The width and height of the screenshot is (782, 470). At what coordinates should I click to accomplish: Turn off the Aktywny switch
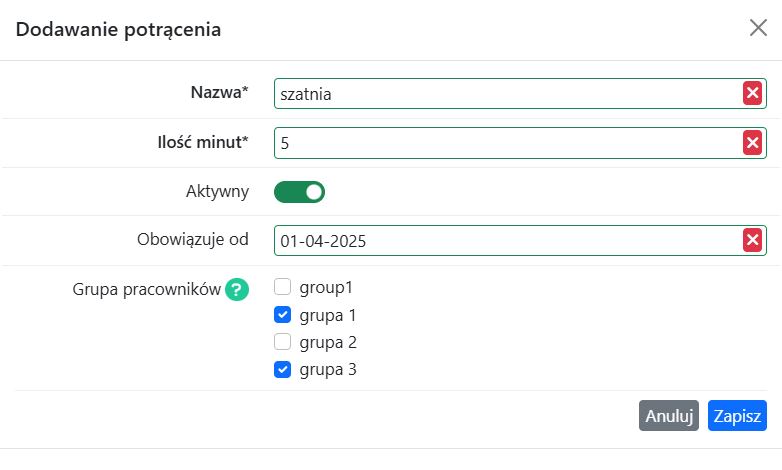pyautogui.click(x=300, y=191)
